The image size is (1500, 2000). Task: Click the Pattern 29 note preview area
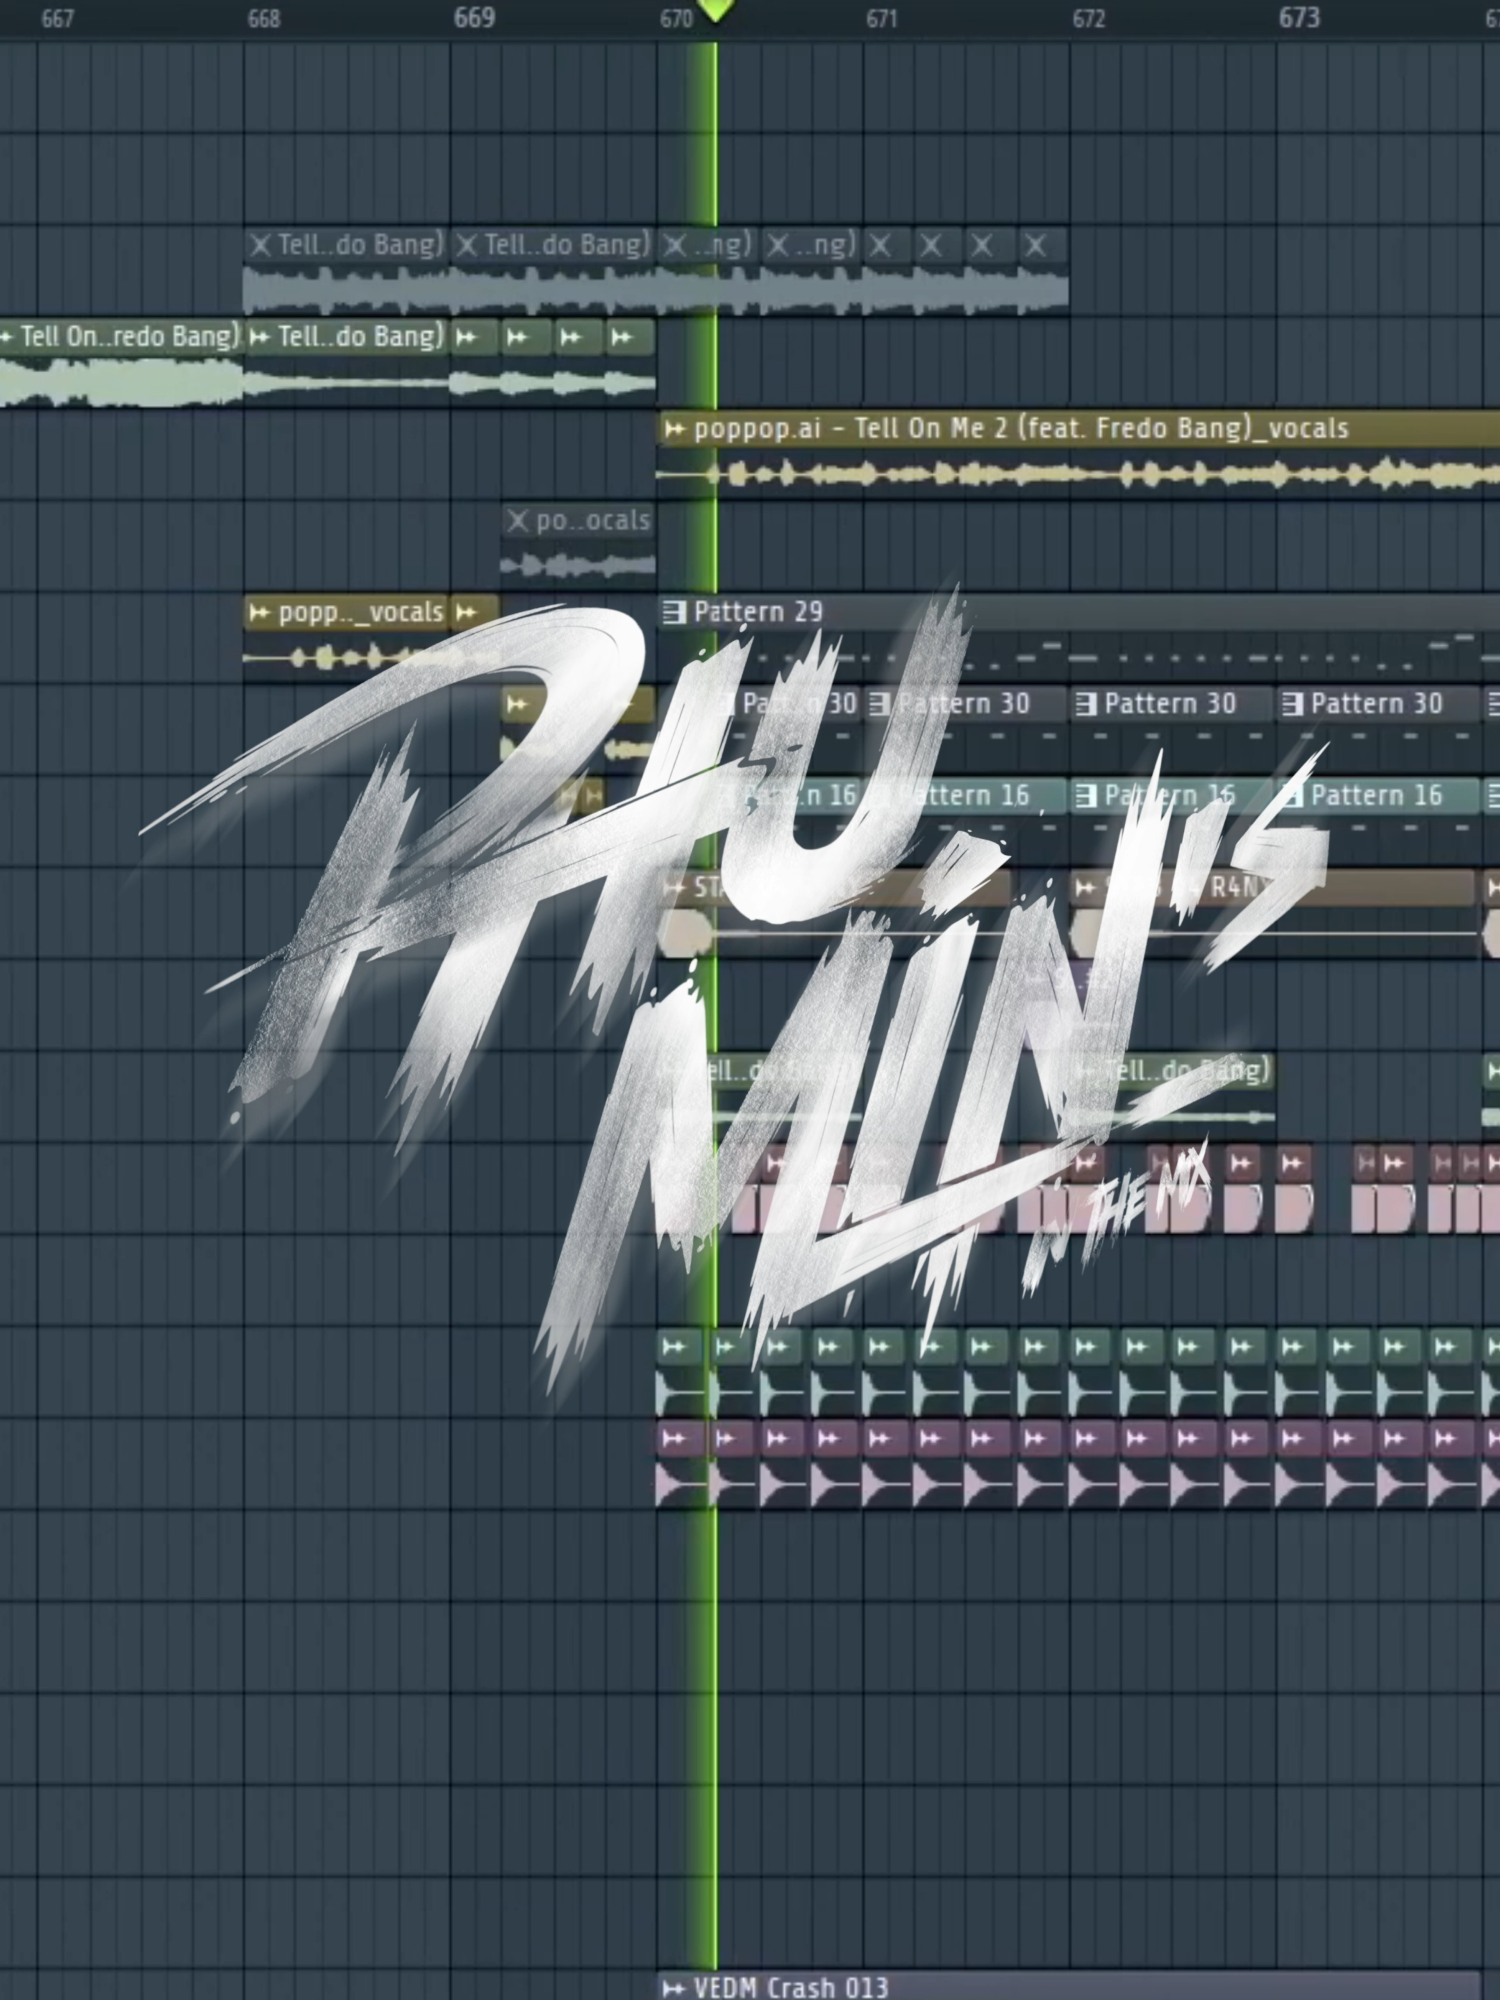pyautogui.click(x=1078, y=654)
